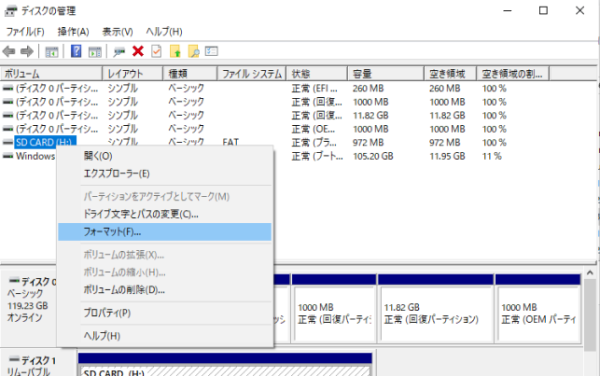Click the SD CARD (H:) volume drive icon
Viewport: 600px width, 377px height.
8,142
